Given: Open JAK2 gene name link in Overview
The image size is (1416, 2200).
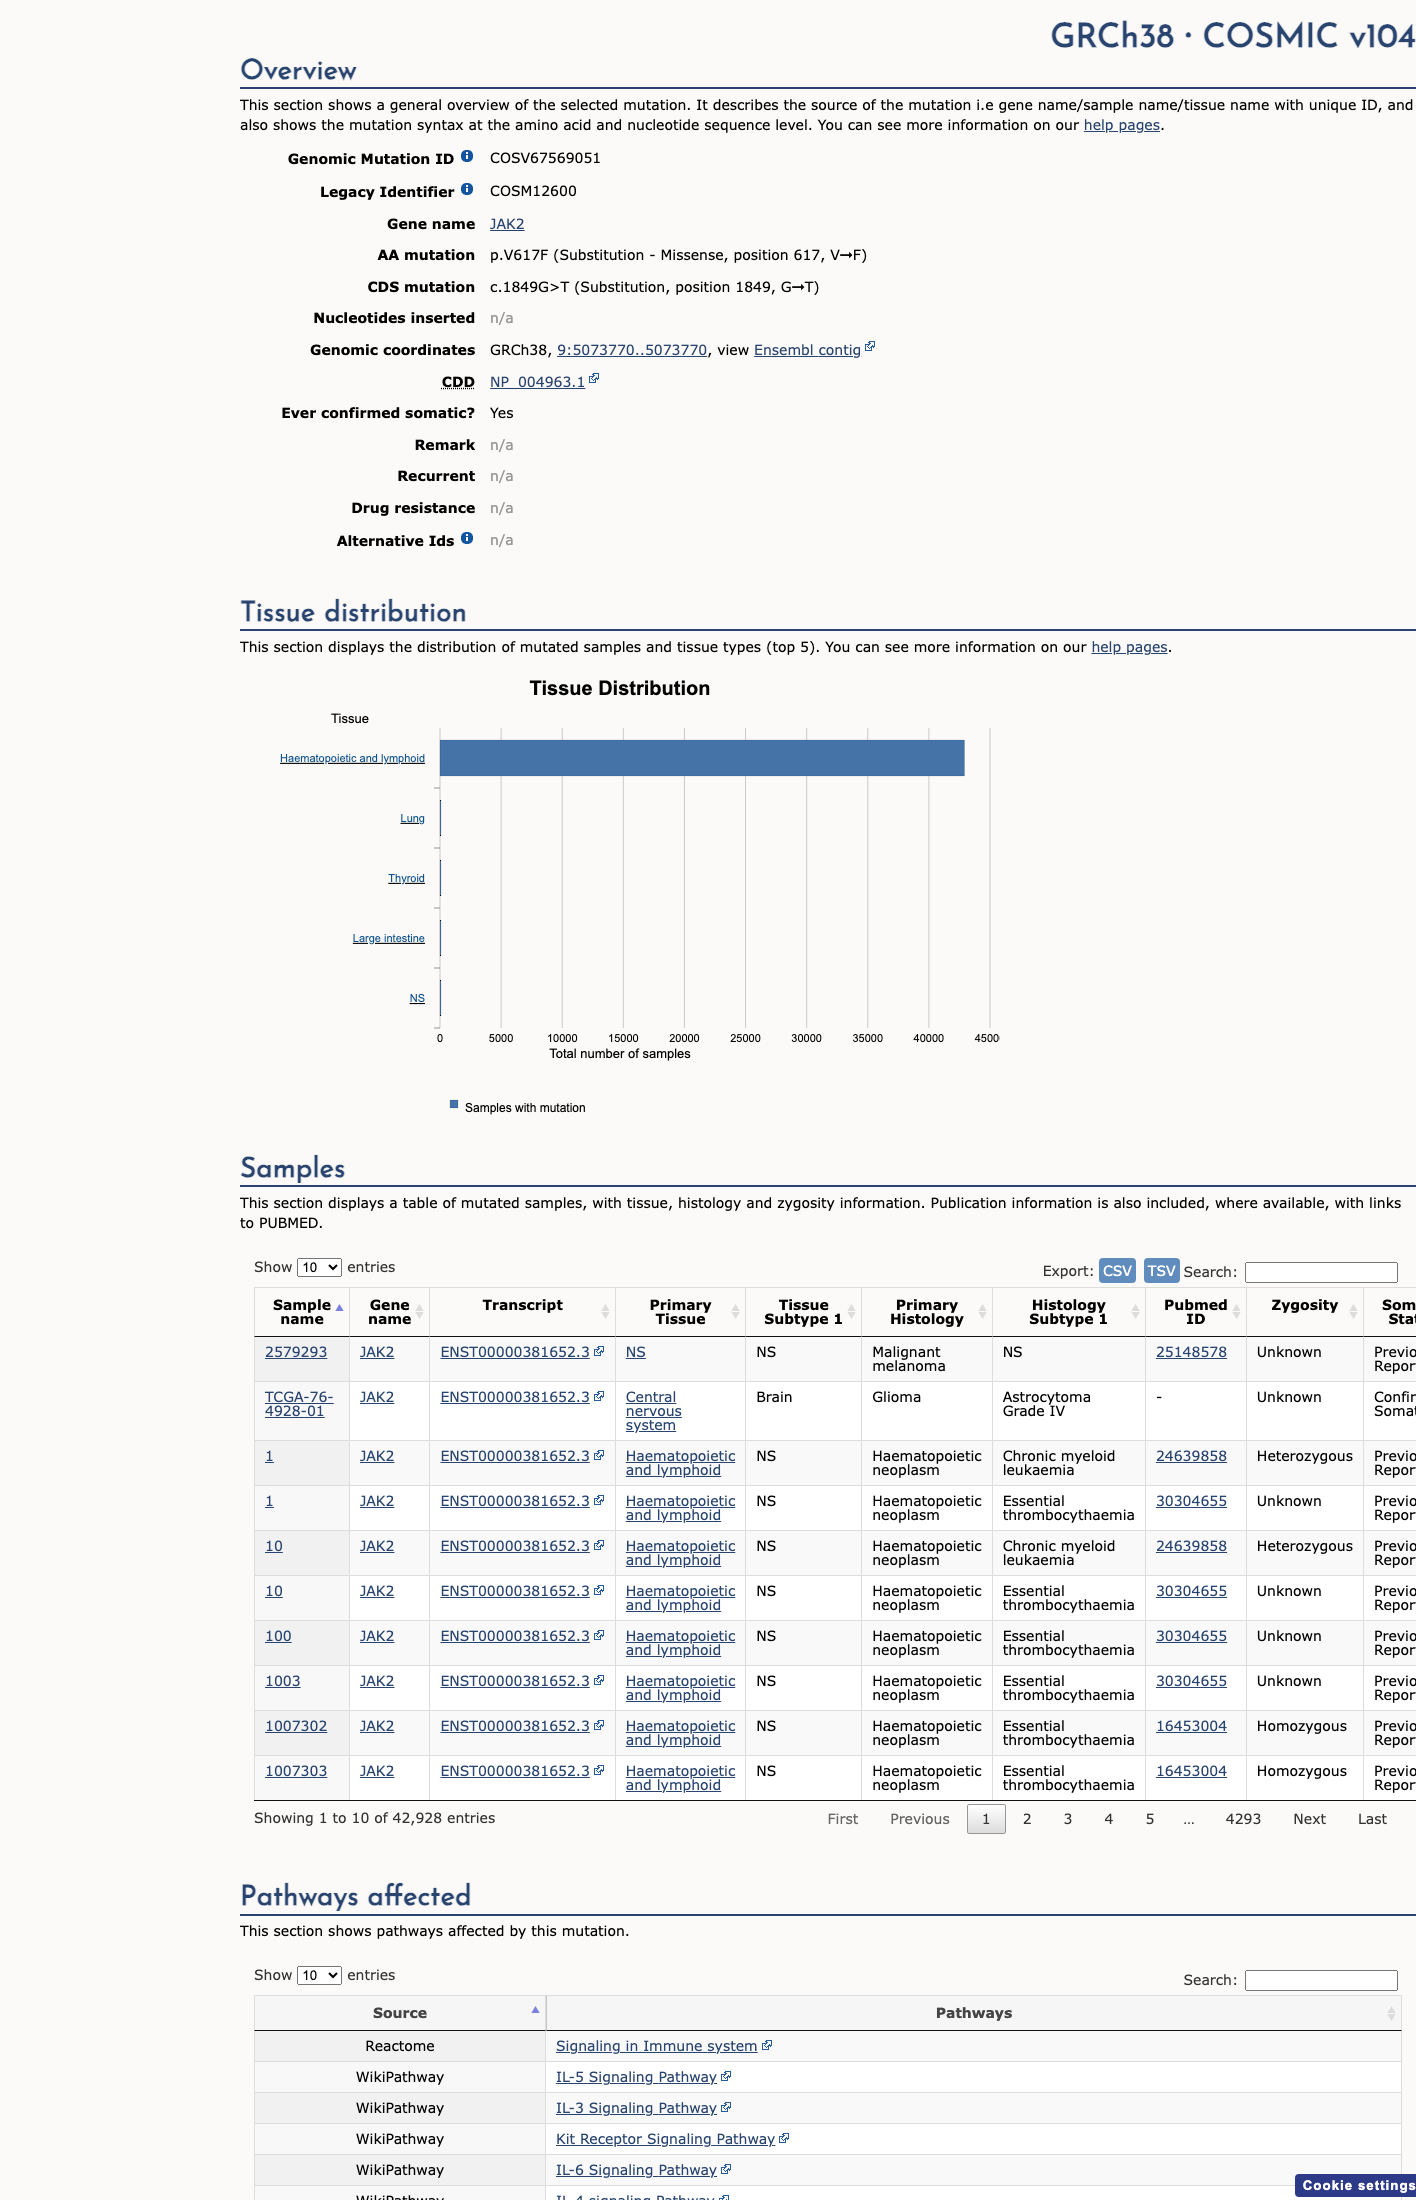Looking at the screenshot, I should tap(507, 224).
